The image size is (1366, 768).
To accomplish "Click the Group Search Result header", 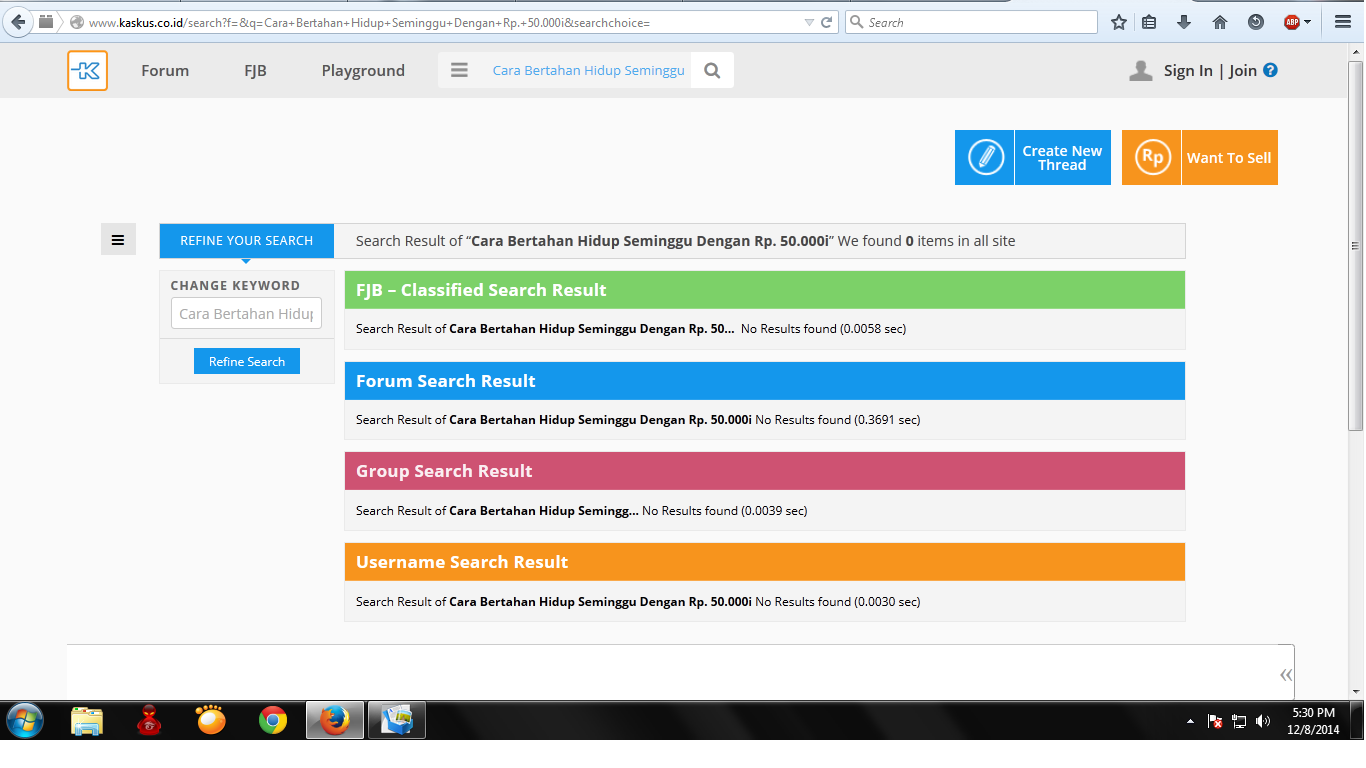I will [x=765, y=471].
